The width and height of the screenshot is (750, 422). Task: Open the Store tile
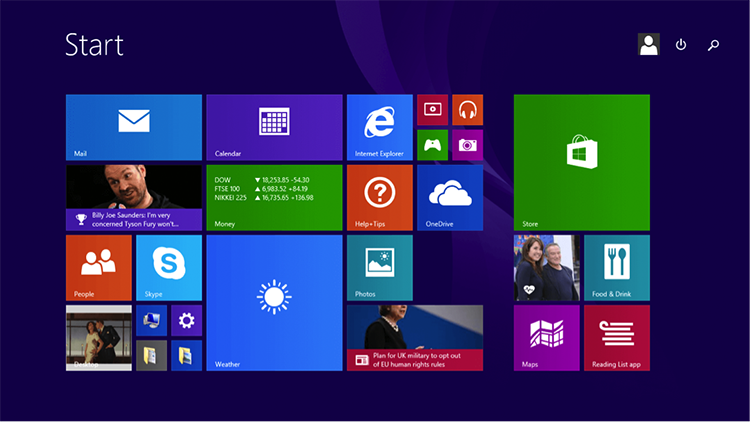click(582, 163)
